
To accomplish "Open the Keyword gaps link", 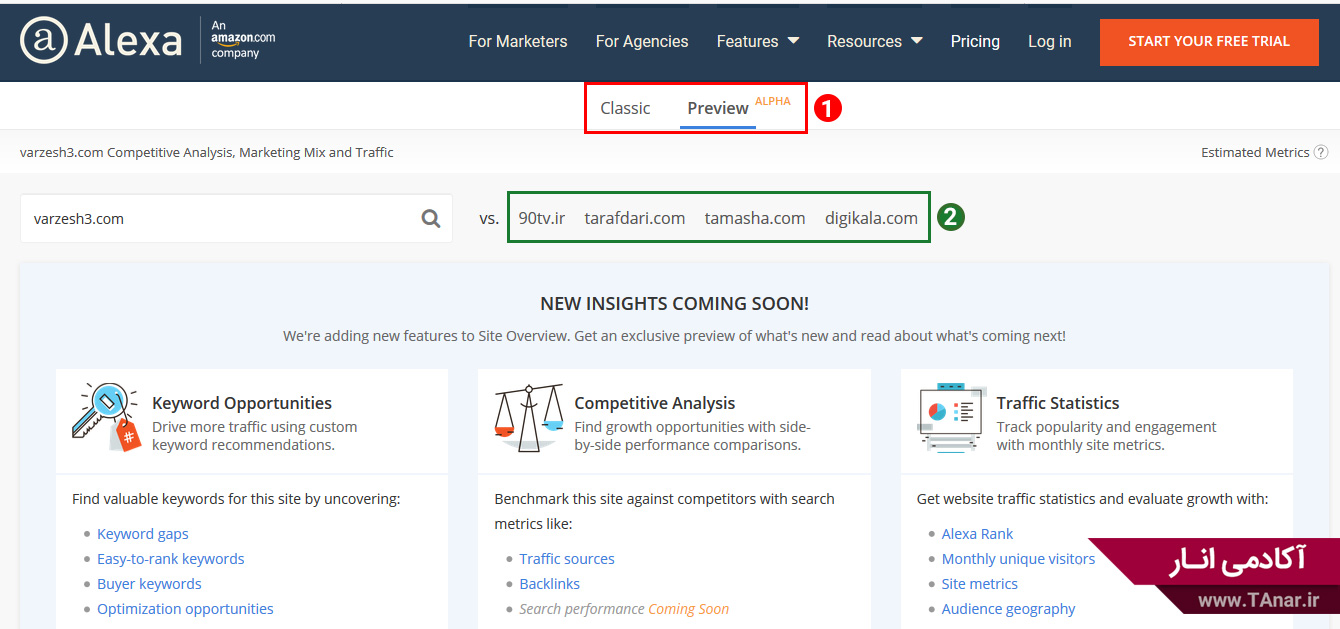I will coord(143,534).
